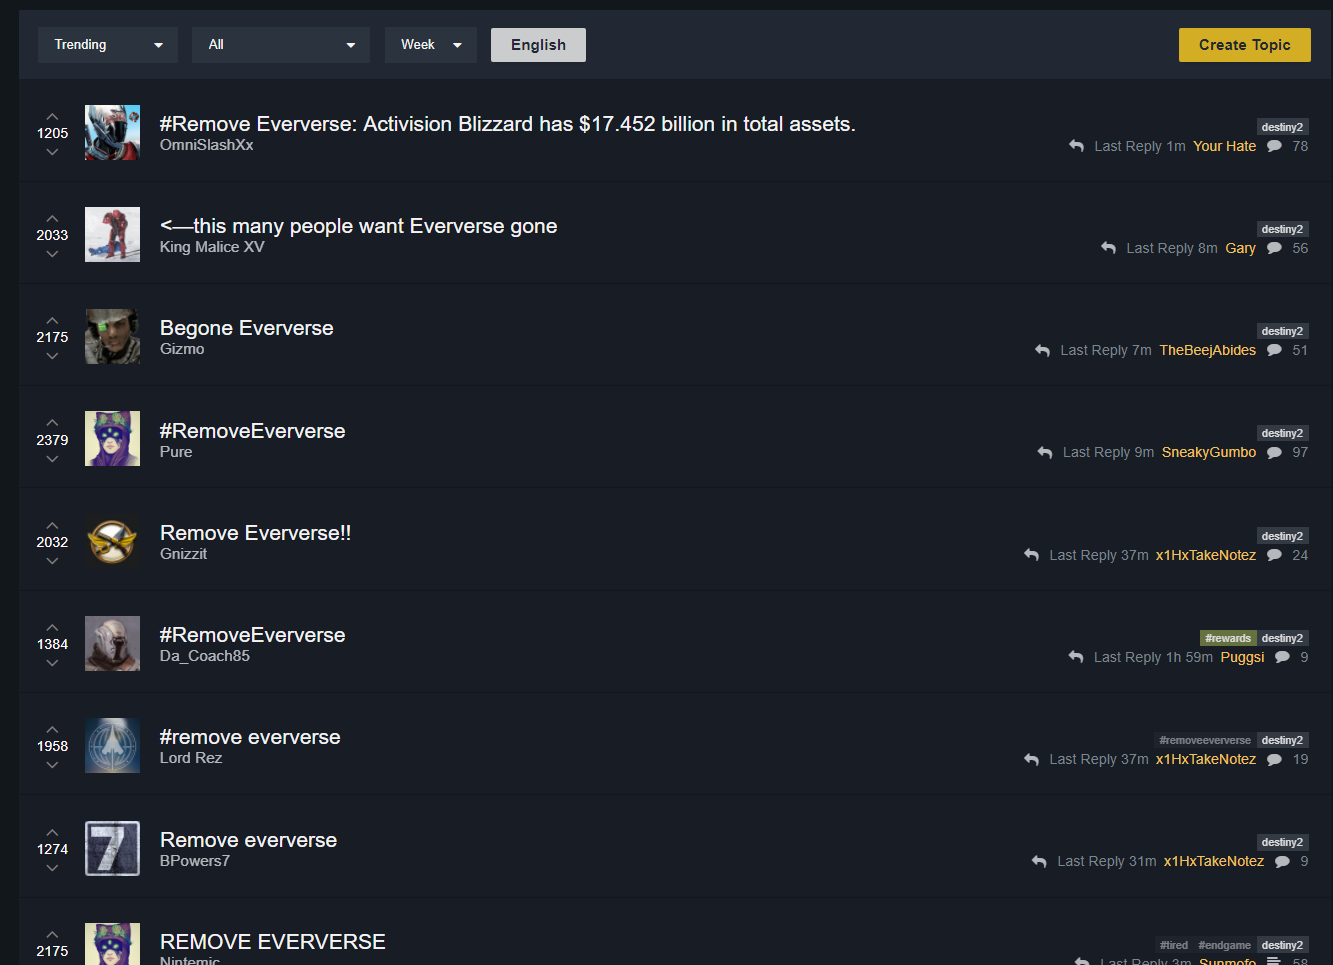Image resolution: width=1333 pixels, height=965 pixels.
Task: Upvote Pure's #RemoveEververse topic
Action: pyautogui.click(x=52, y=423)
